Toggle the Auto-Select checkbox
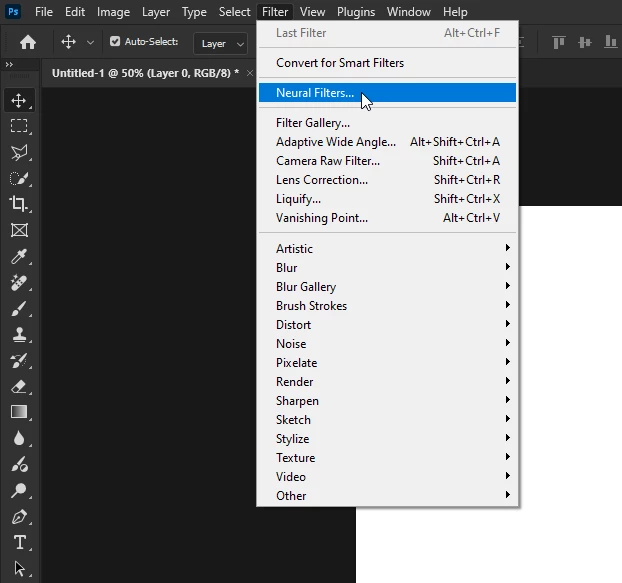 pyautogui.click(x=115, y=41)
